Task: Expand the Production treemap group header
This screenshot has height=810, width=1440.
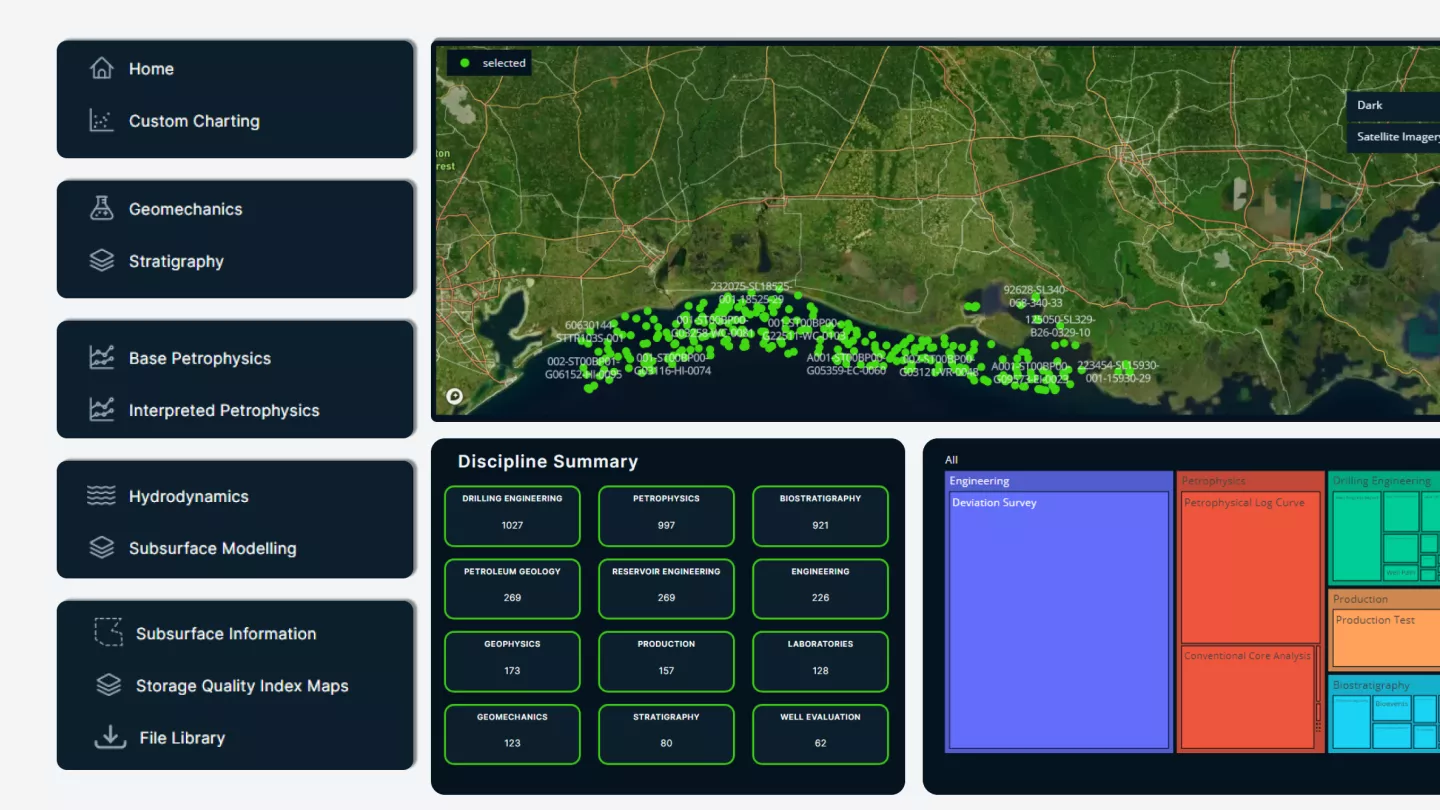Action: (x=1385, y=599)
